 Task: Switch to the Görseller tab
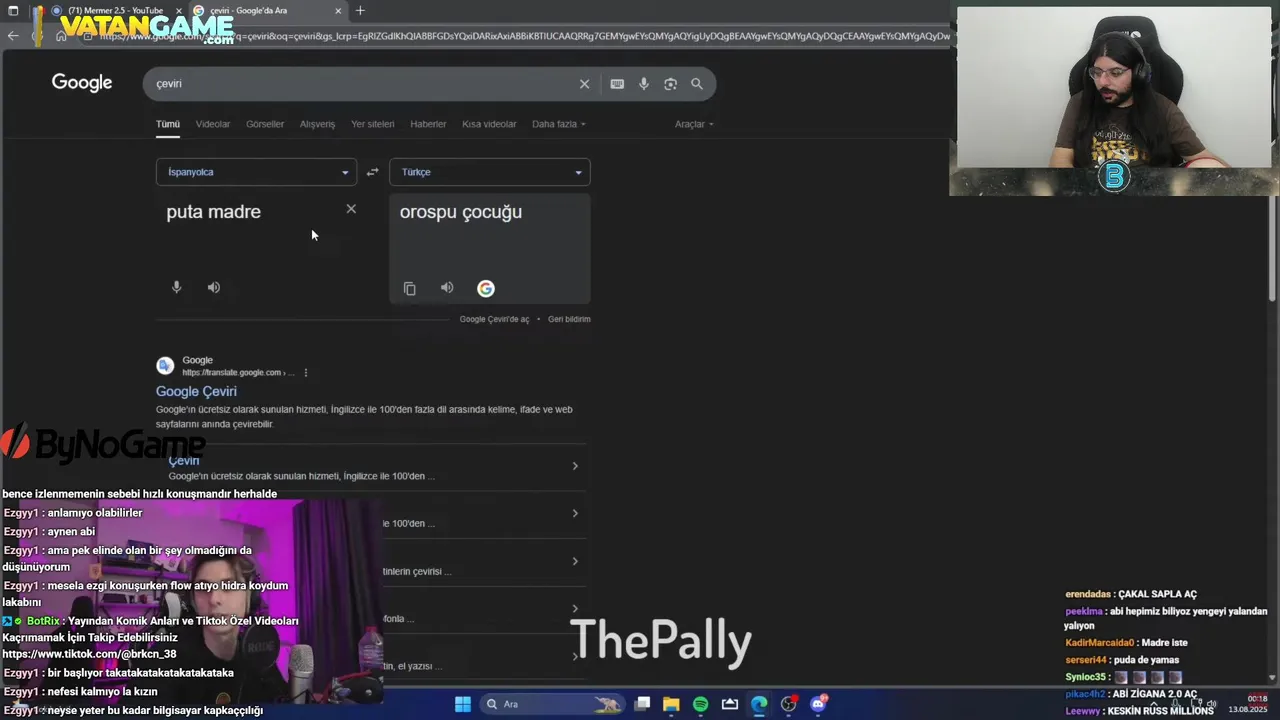coord(265,124)
